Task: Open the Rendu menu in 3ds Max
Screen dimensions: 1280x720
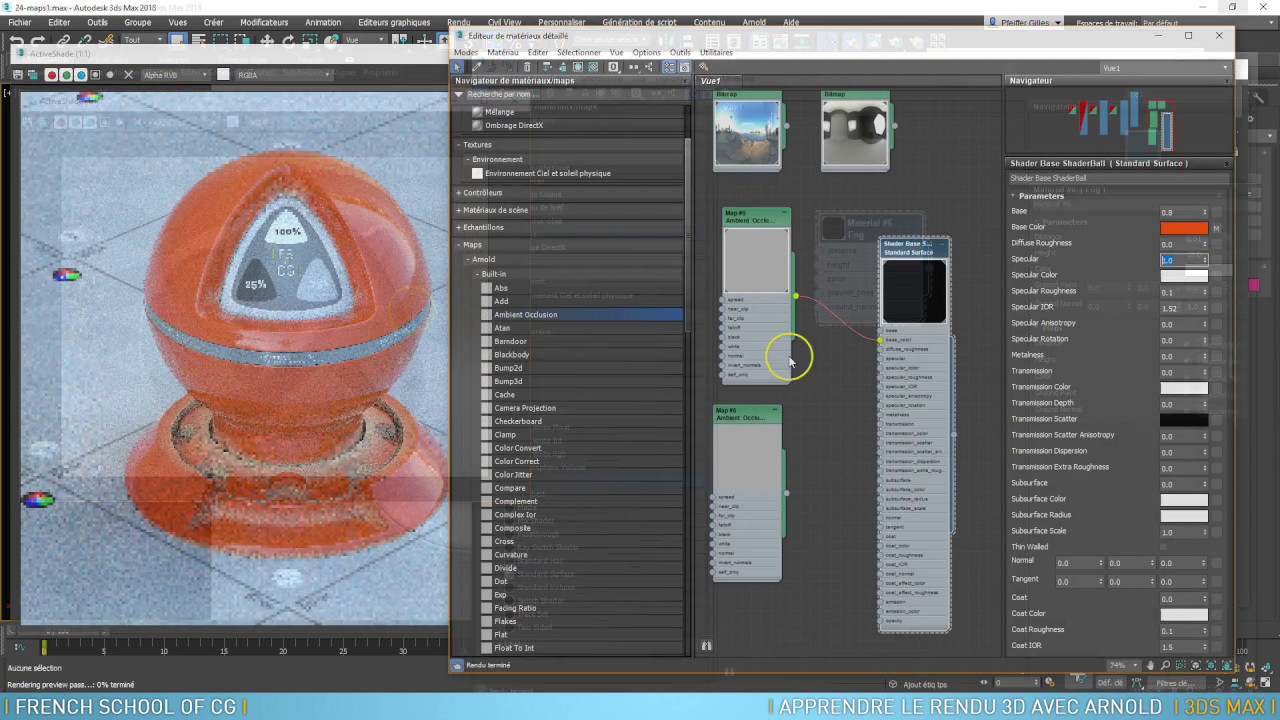Action: pyautogui.click(x=458, y=22)
